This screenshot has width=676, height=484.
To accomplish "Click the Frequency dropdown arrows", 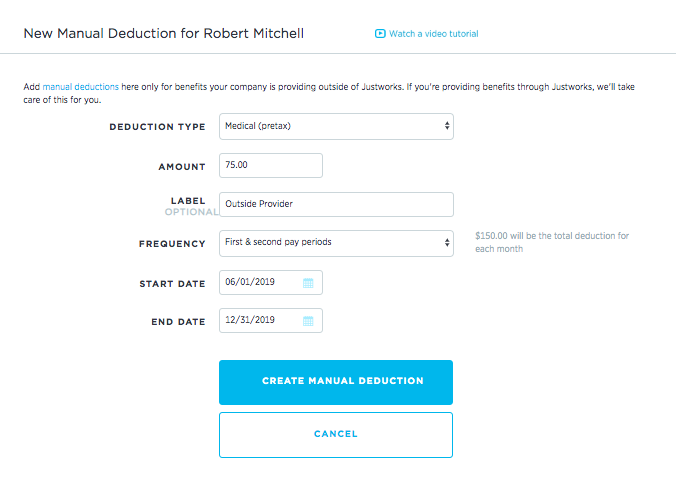I will click(x=447, y=243).
